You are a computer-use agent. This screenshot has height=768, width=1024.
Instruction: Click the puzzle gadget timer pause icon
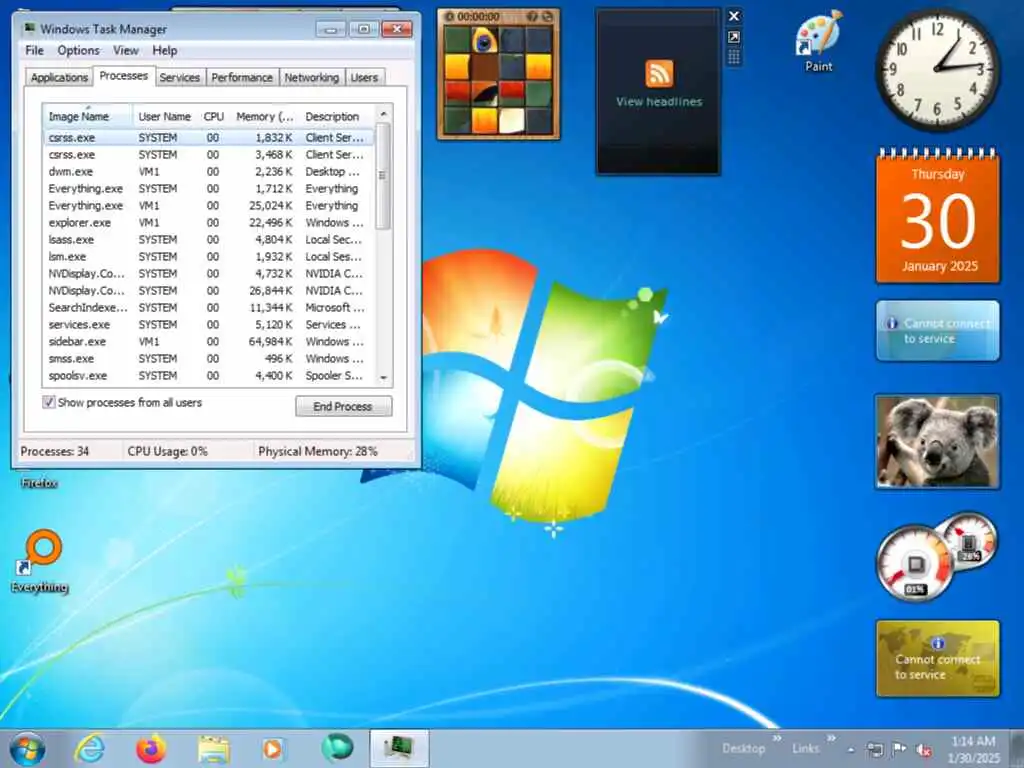450,16
